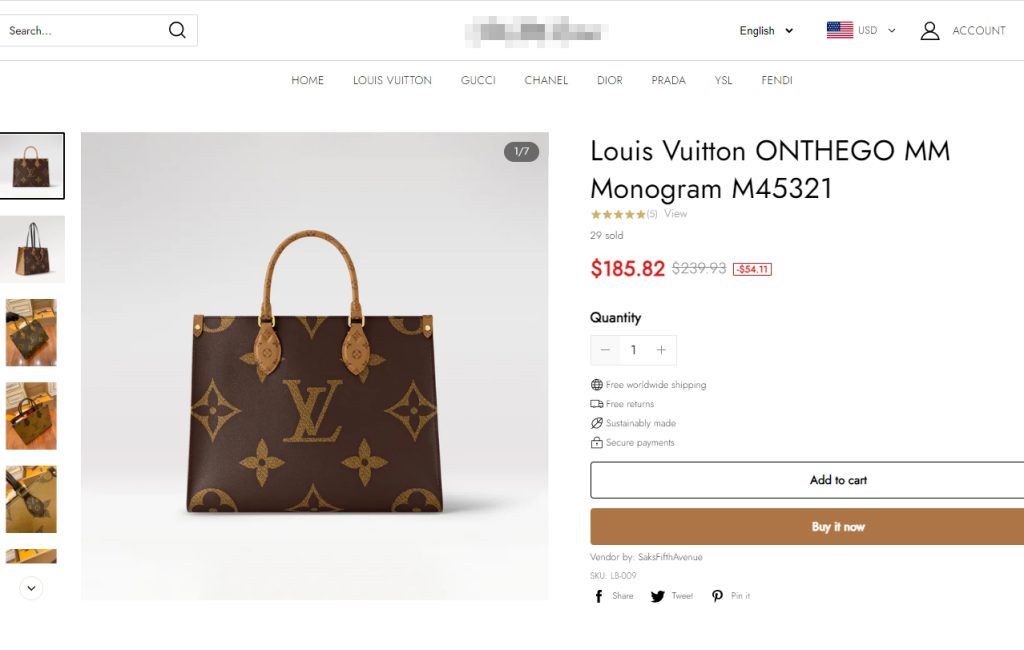Select the second bag thumbnail image
This screenshot has width=1024, height=650.
click(x=31, y=249)
